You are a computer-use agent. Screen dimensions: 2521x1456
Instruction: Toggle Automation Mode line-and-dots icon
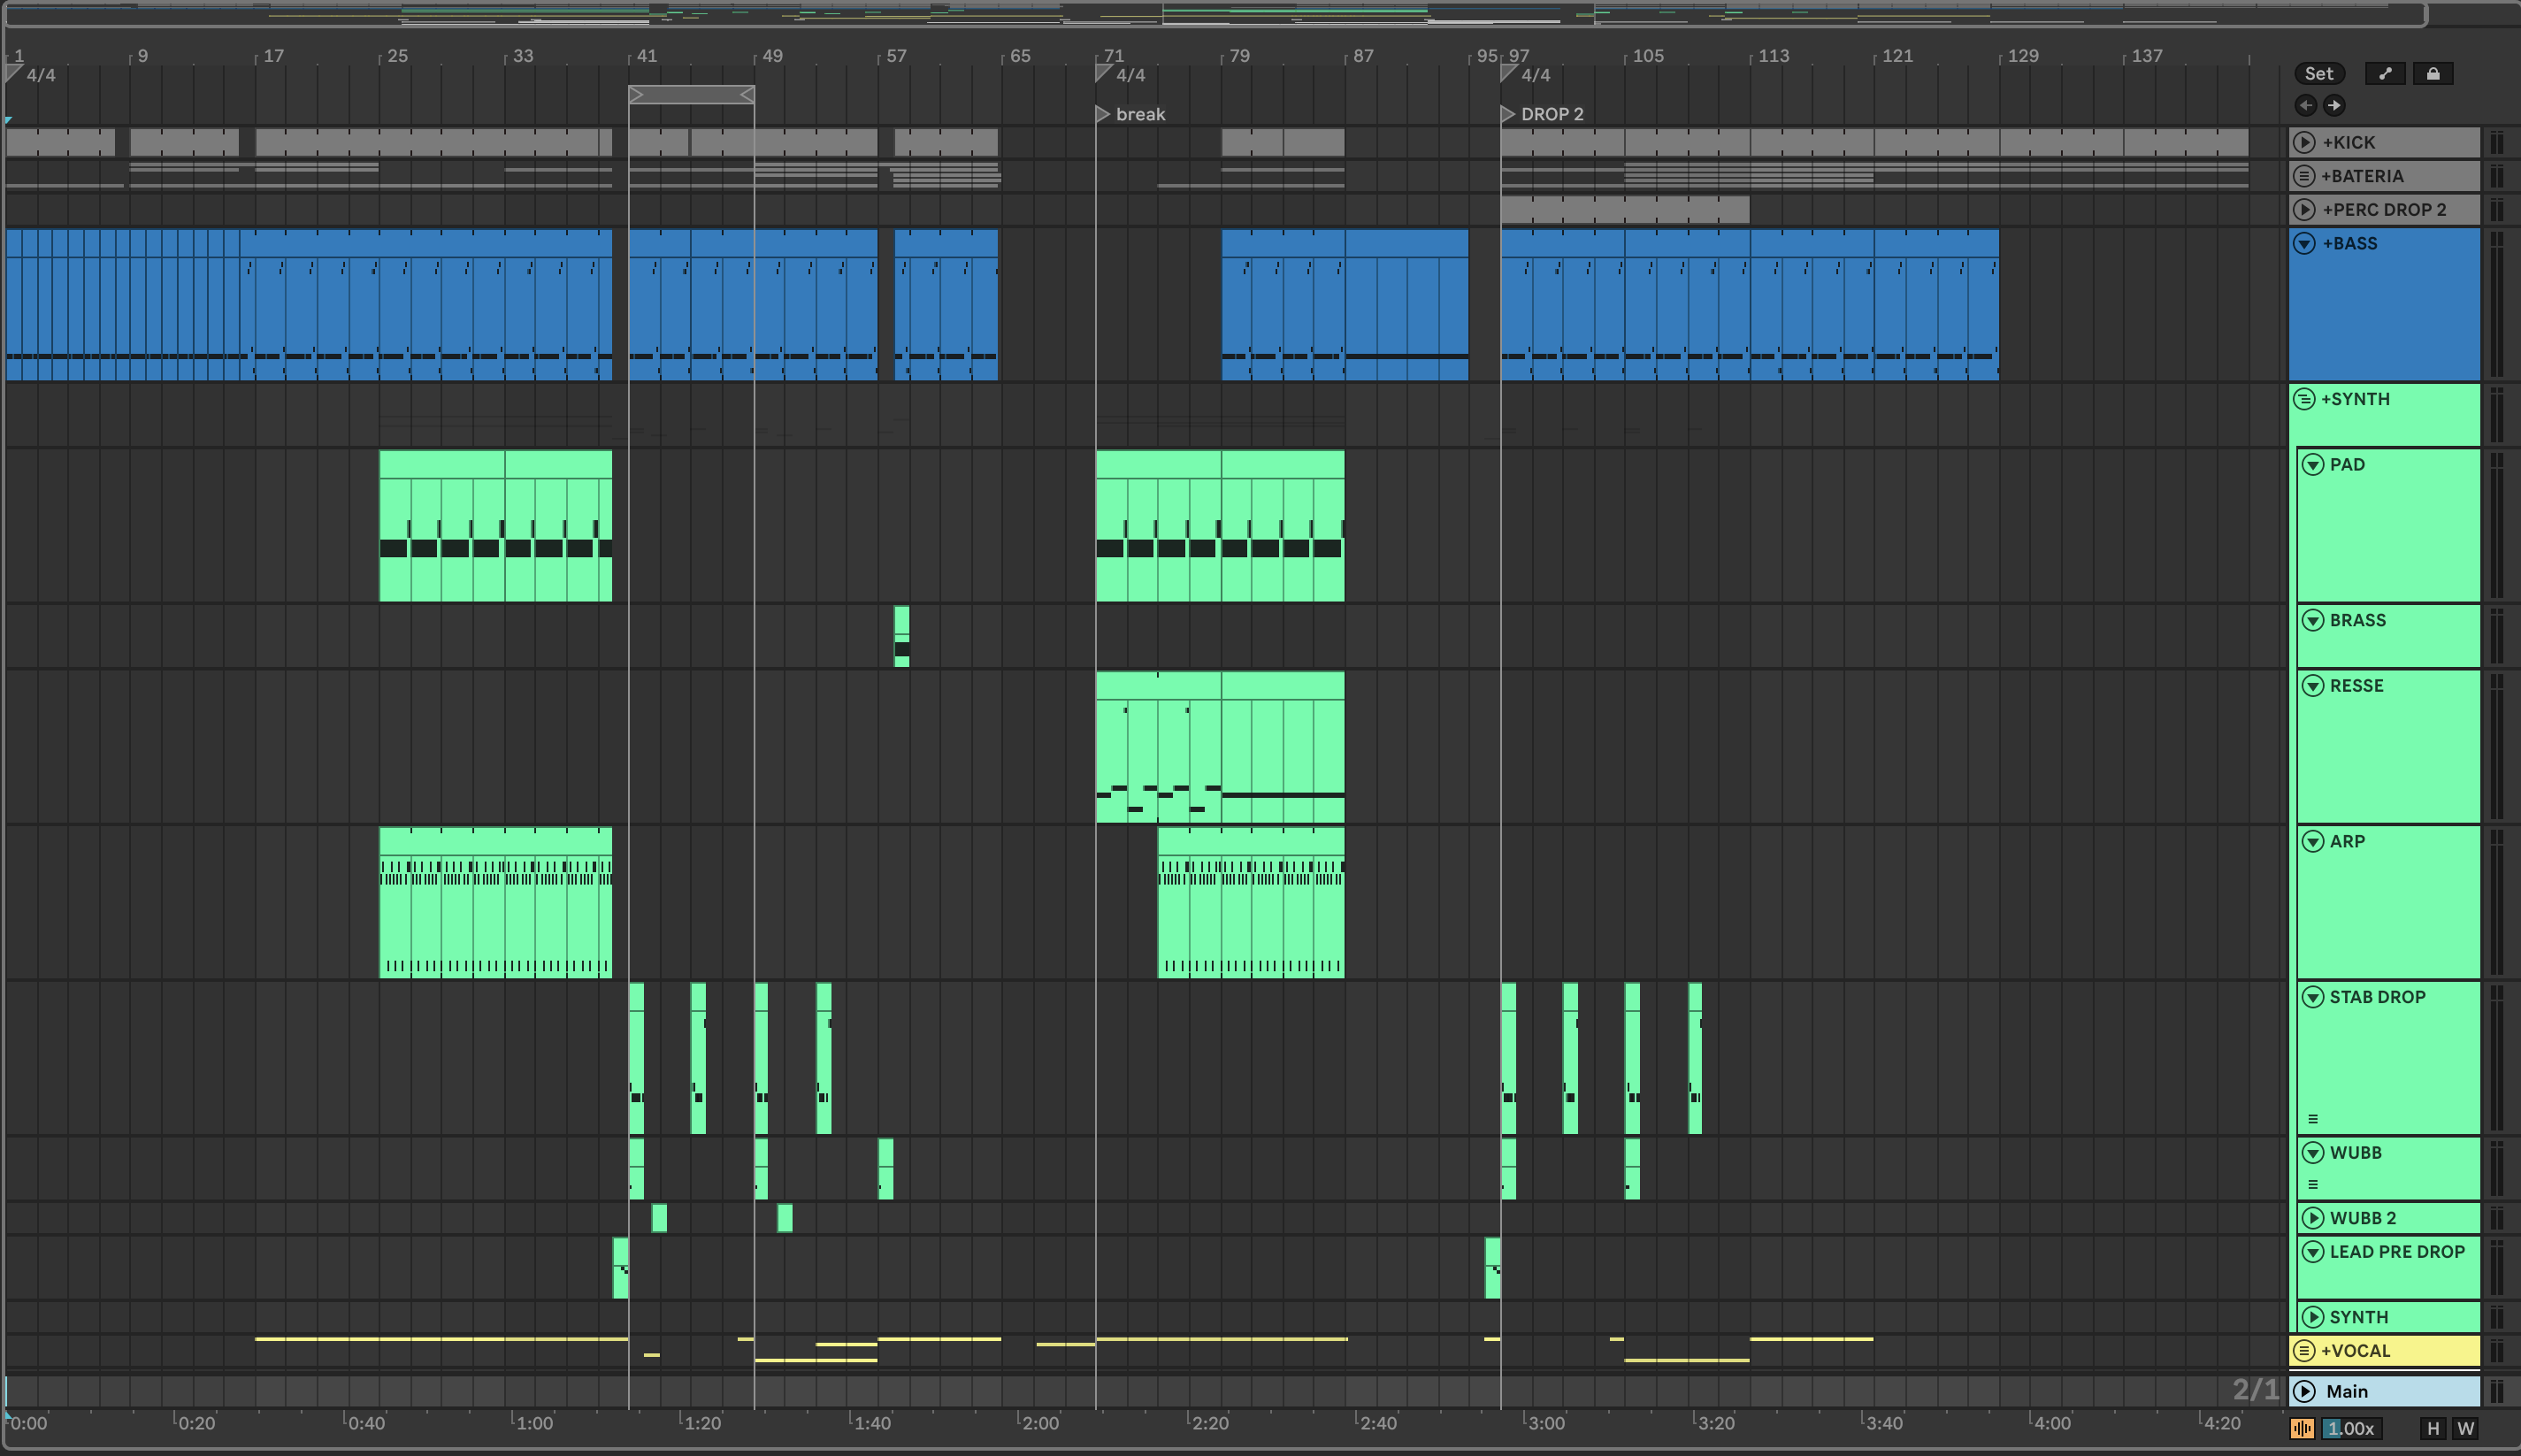(2385, 73)
